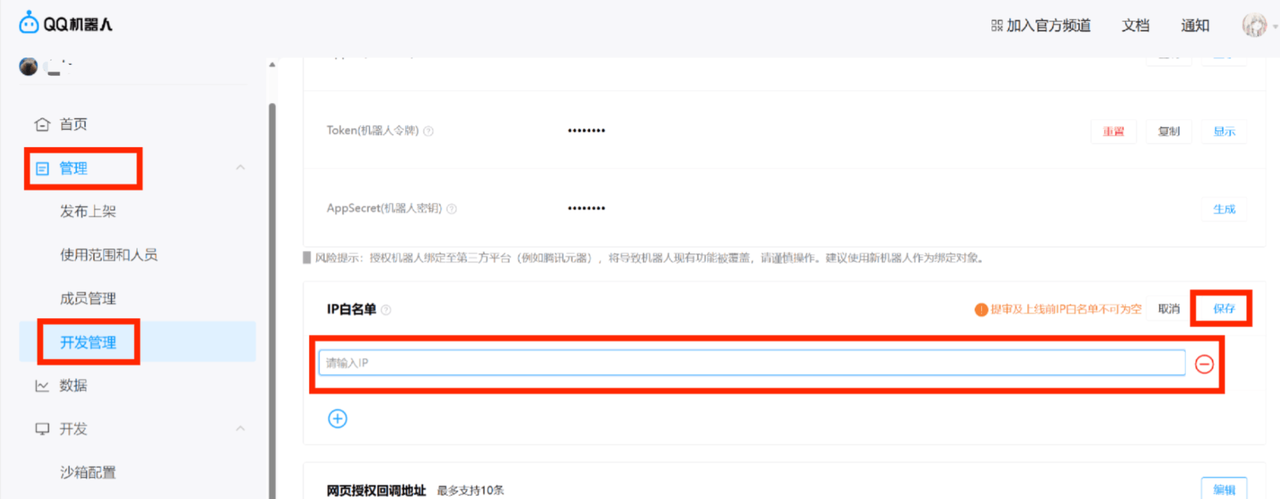
Task: Collapse the 管理 sidebar section
Action: [240, 168]
